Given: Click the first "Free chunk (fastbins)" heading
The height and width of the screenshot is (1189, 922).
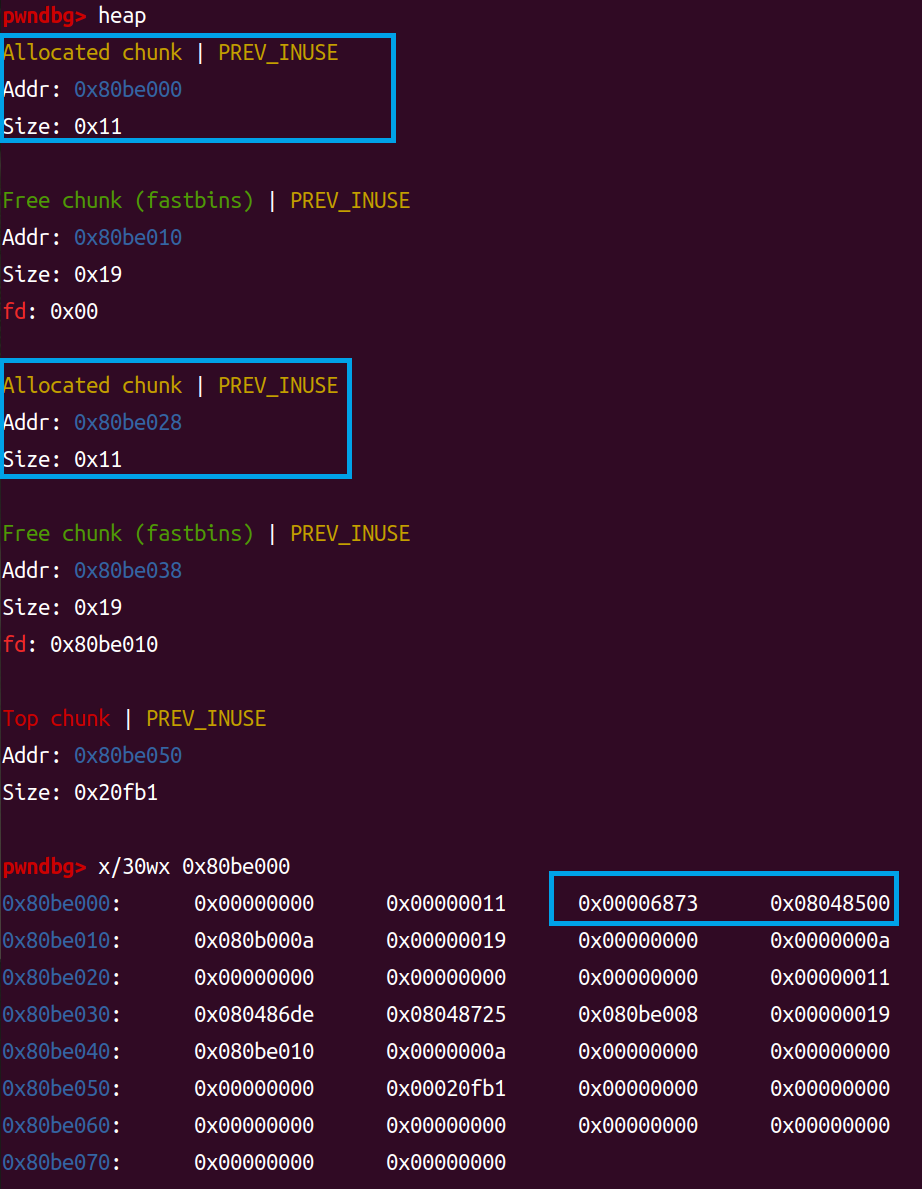Looking at the screenshot, I should point(128,201).
